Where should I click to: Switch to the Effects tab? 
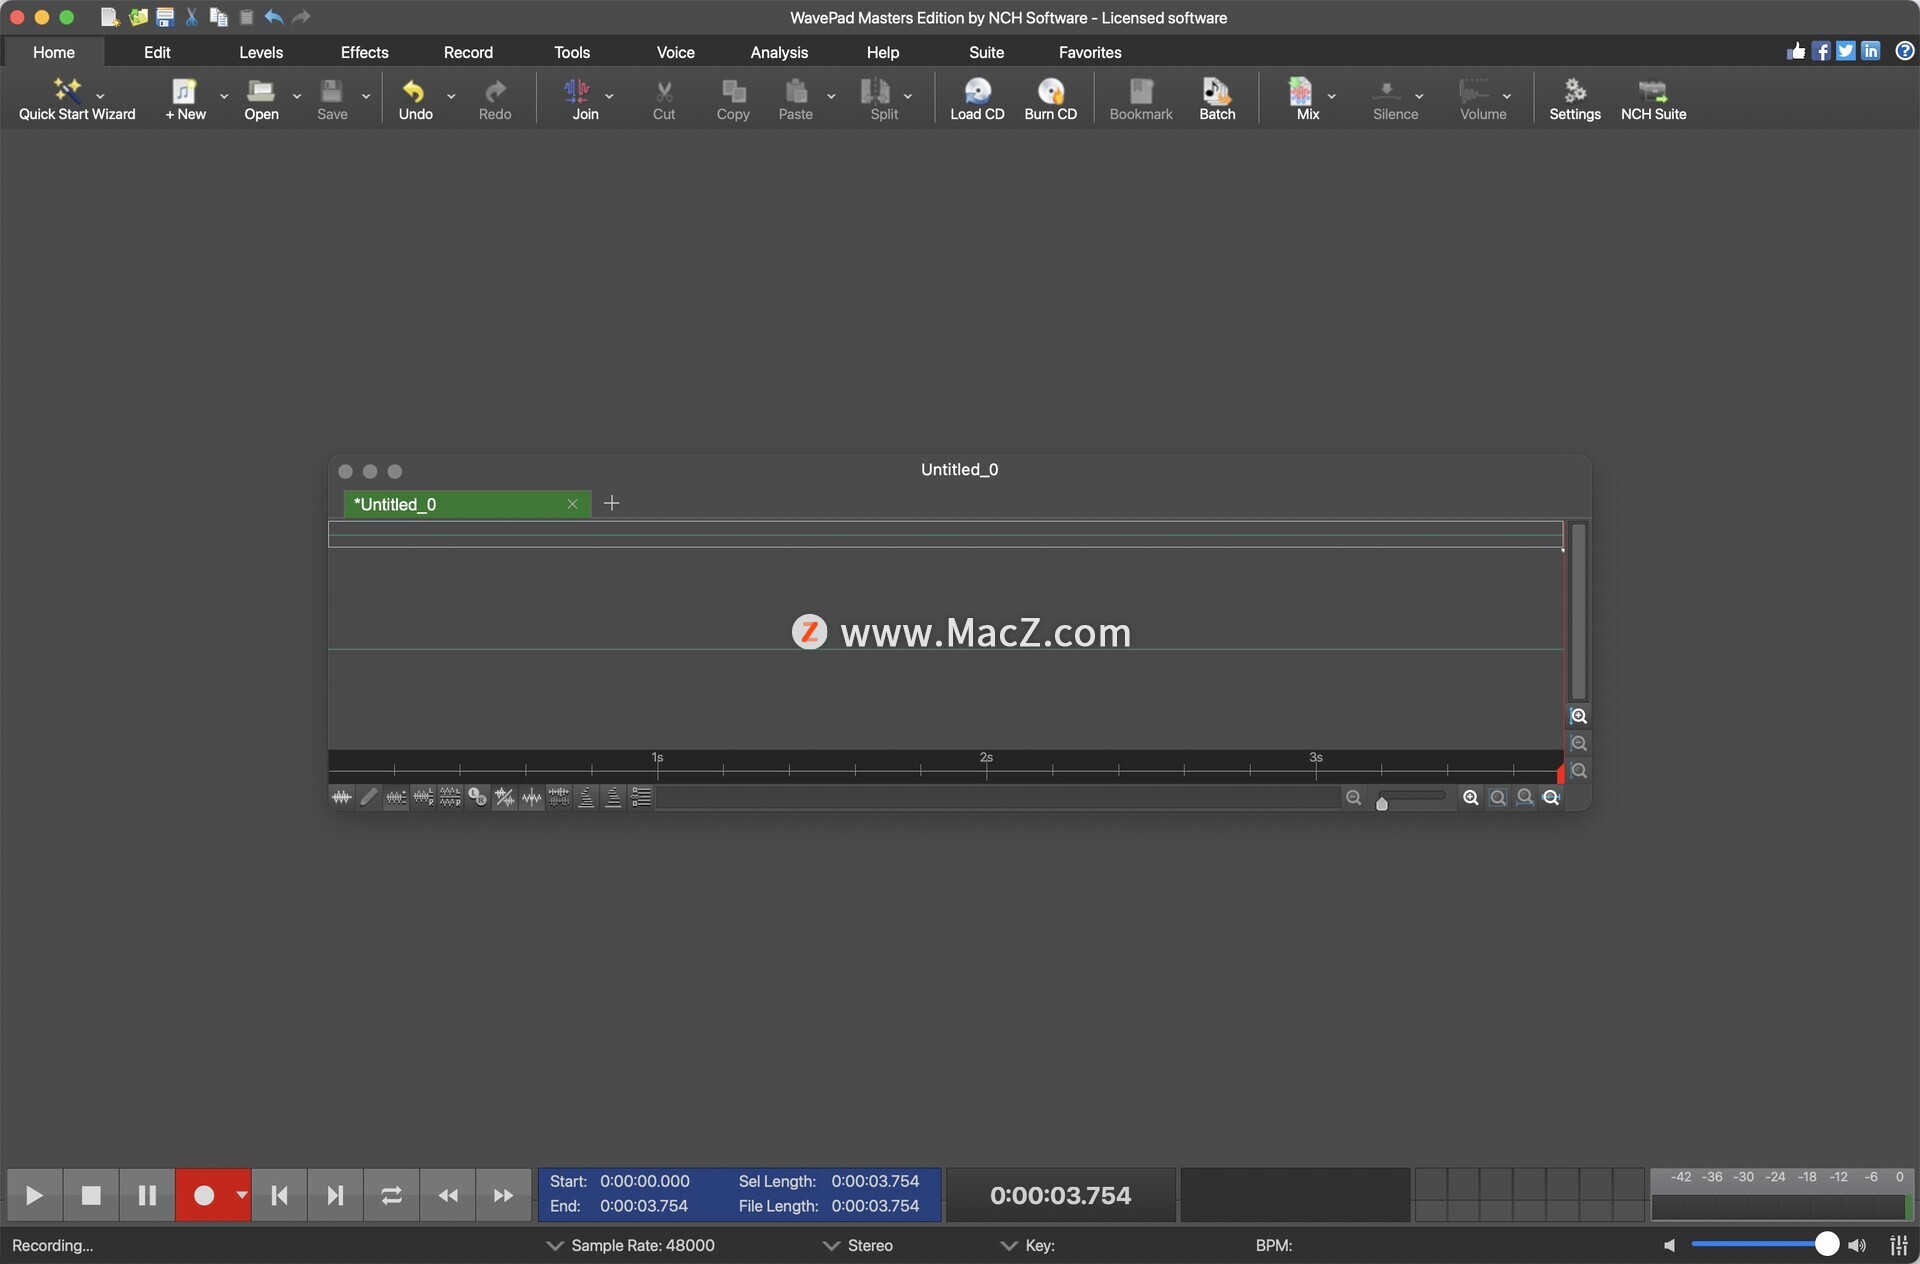pyautogui.click(x=364, y=52)
